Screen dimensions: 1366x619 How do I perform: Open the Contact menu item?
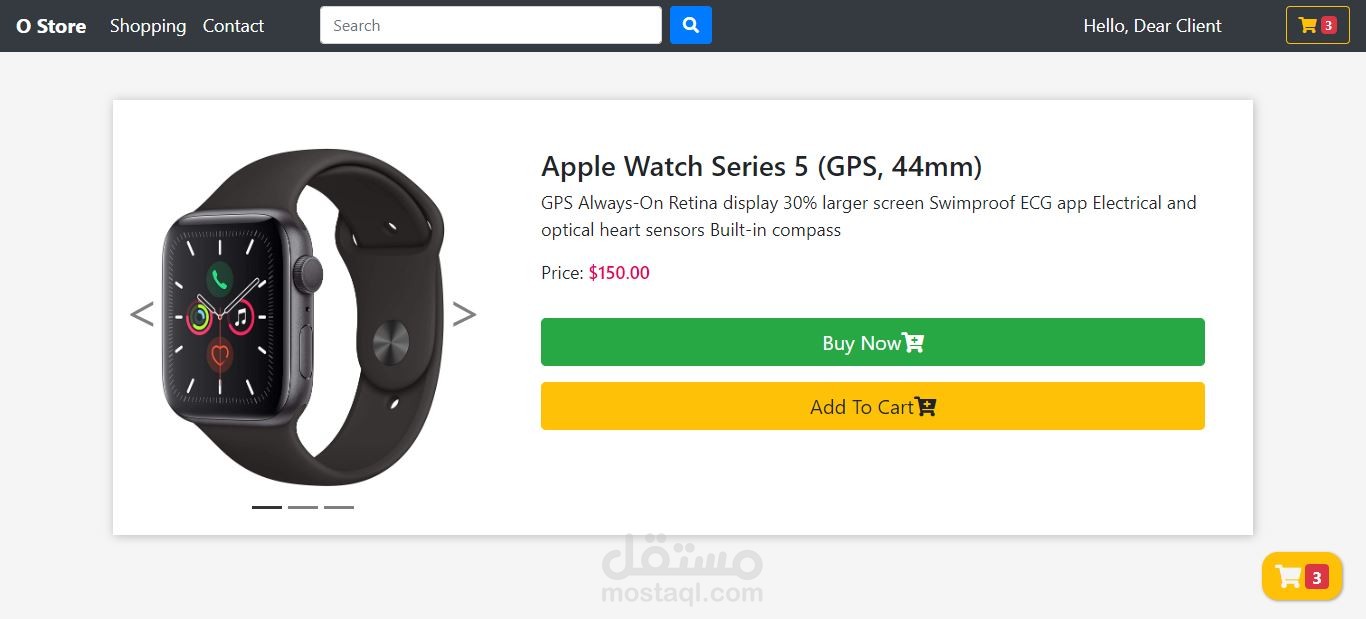tap(233, 26)
